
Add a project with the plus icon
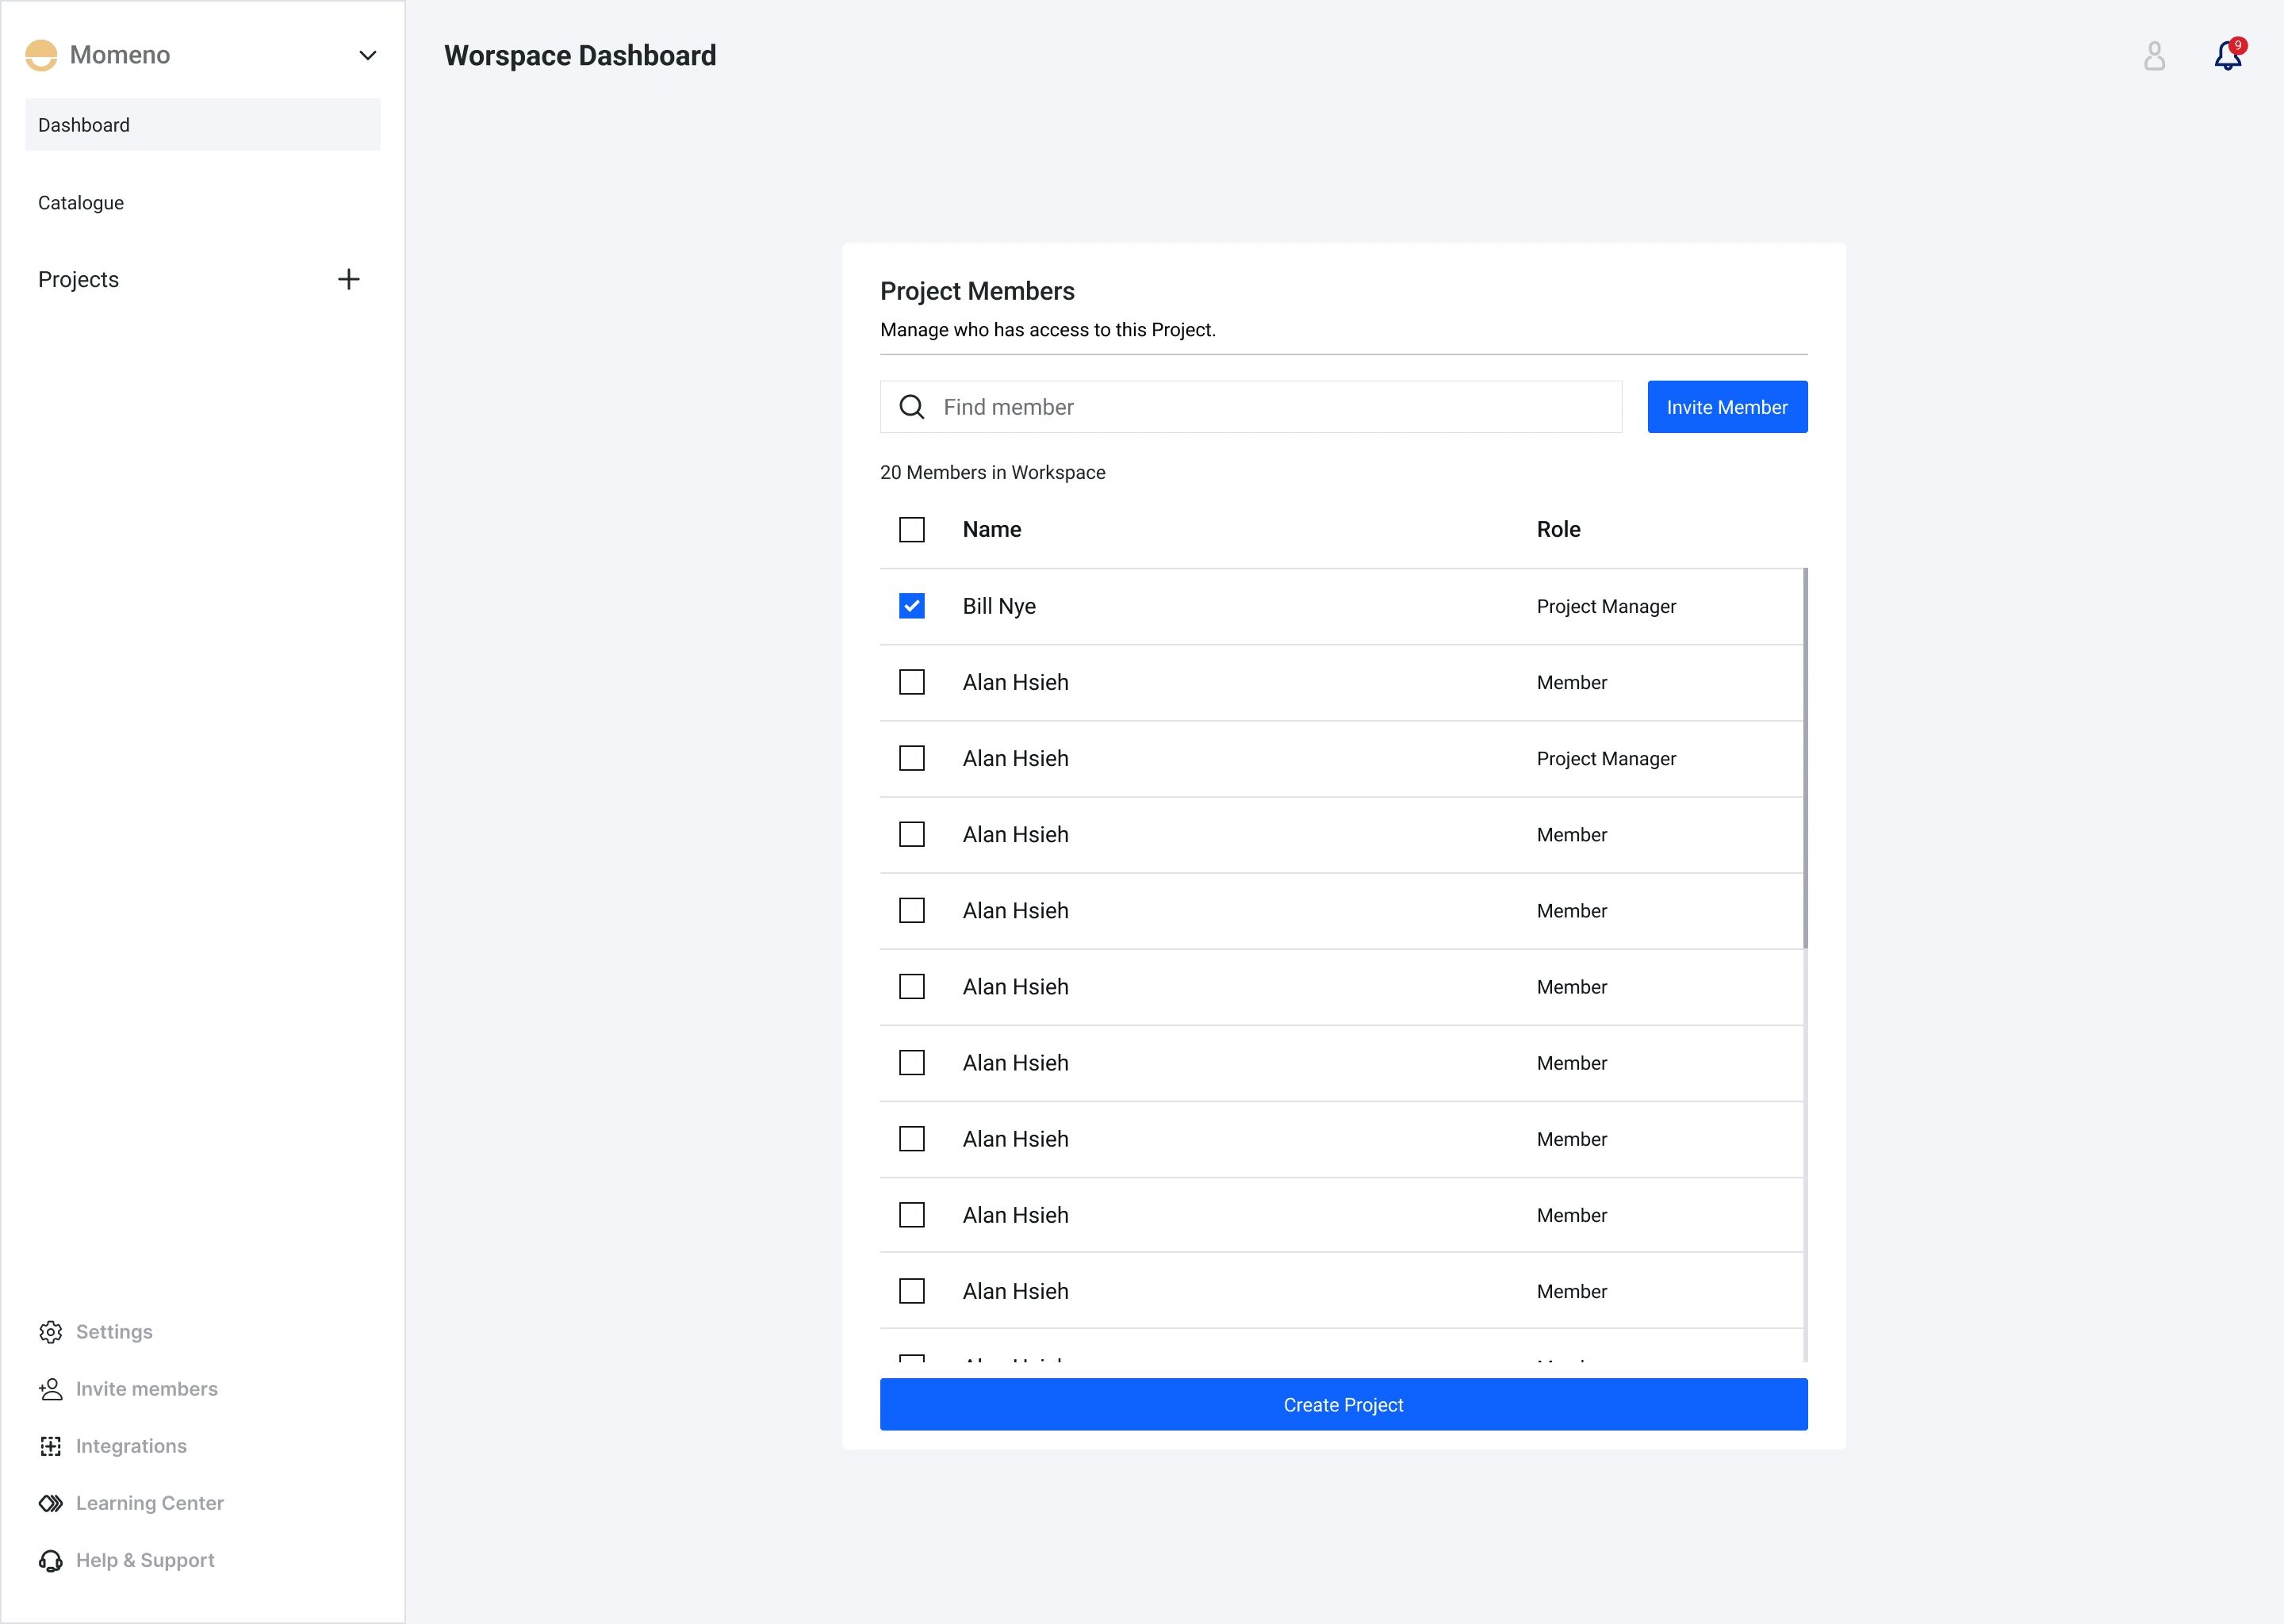348,279
